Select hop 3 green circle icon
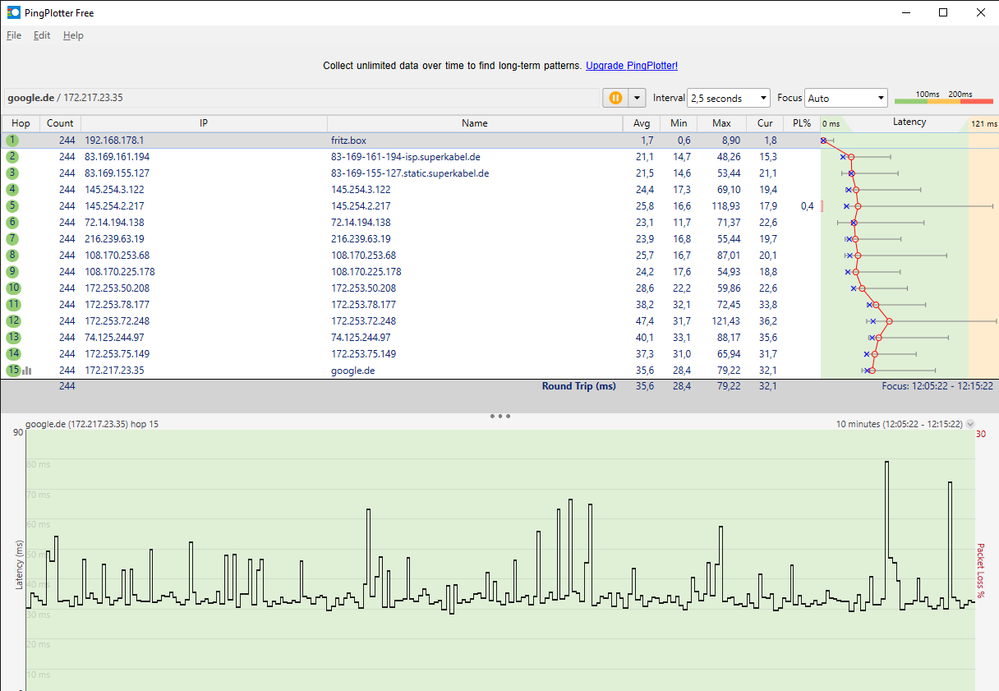999x691 pixels. tap(13, 173)
